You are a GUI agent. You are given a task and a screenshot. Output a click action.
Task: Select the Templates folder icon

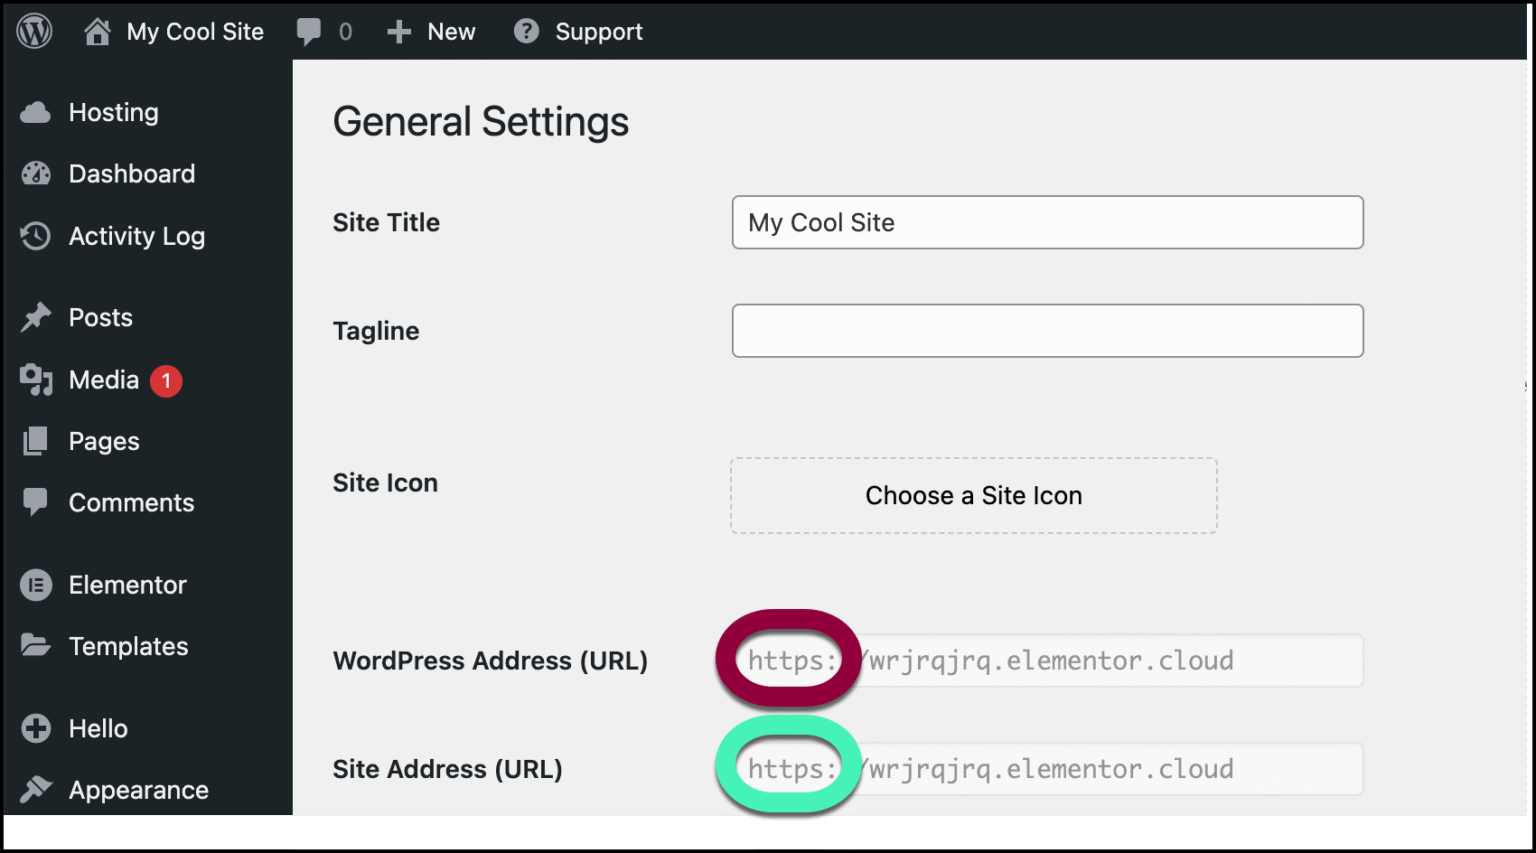click(36, 646)
